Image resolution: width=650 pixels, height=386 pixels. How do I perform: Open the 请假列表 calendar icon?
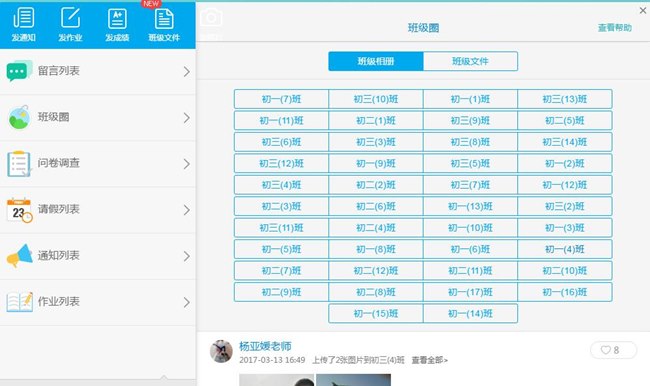19,210
